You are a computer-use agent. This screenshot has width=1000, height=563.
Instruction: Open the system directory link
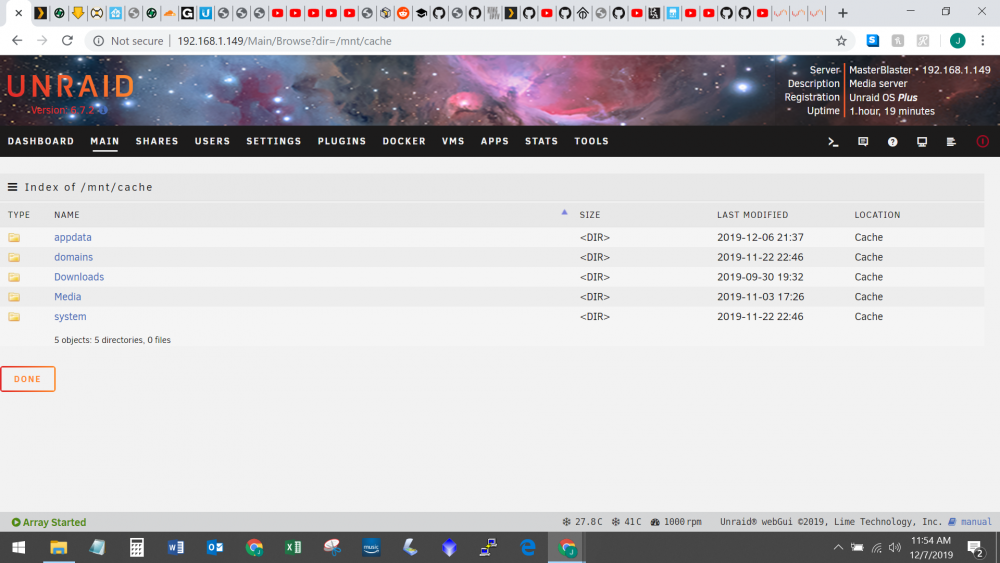pyautogui.click(x=70, y=316)
